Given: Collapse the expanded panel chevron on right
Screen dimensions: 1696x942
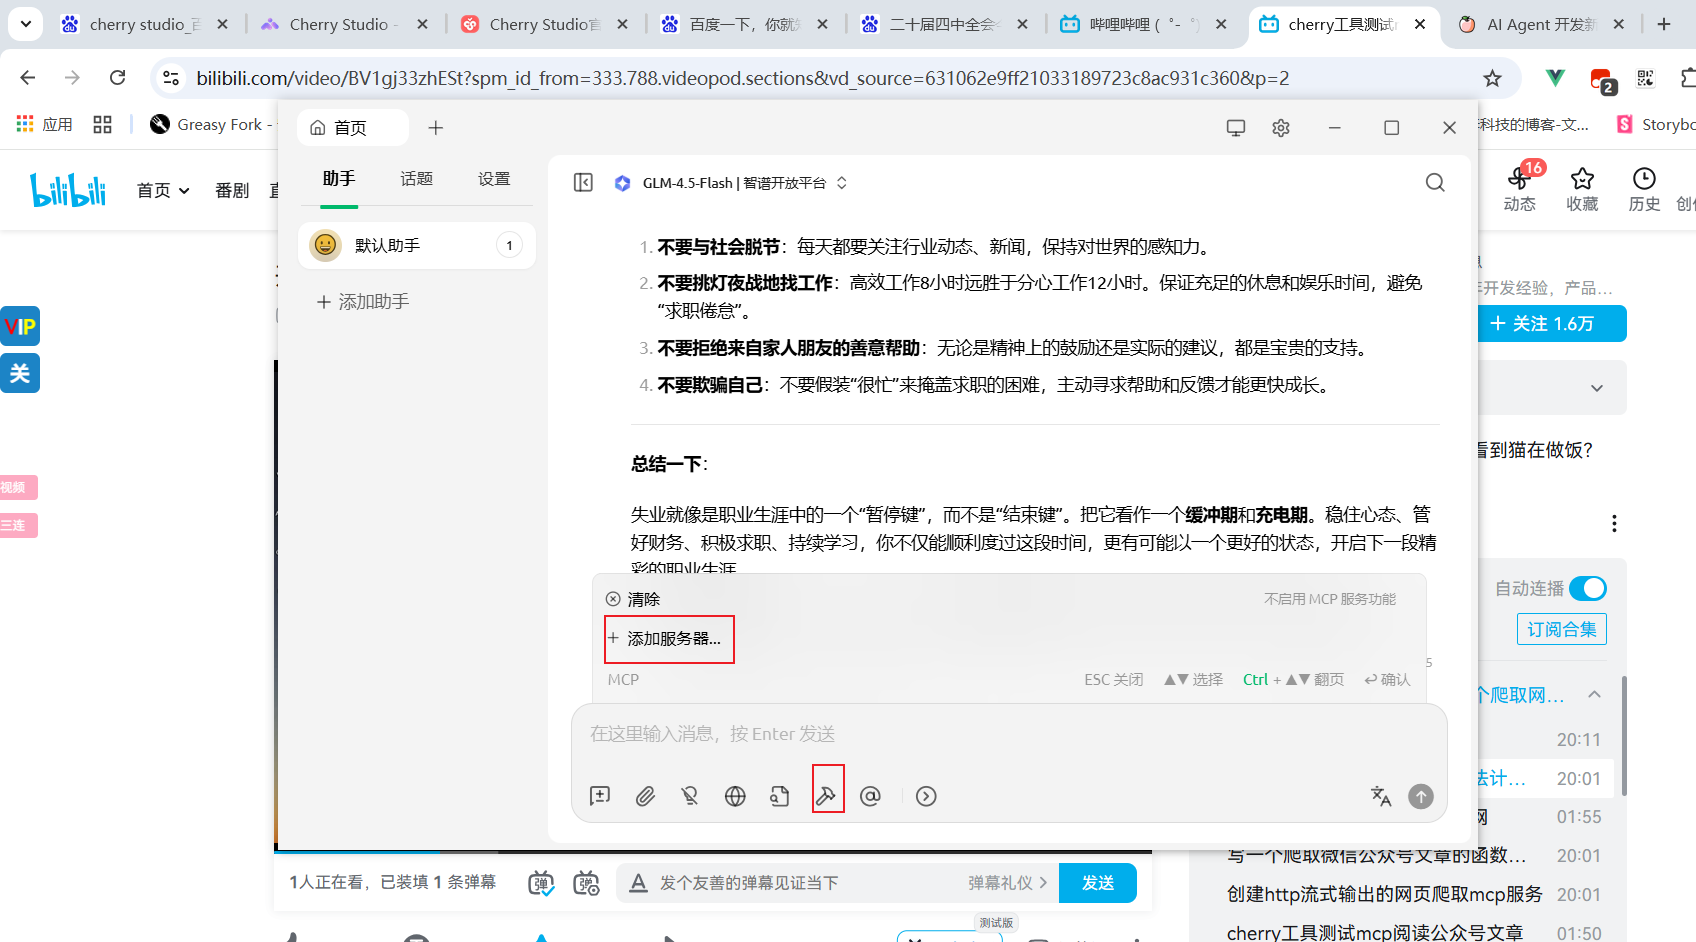Looking at the screenshot, I should click(1596, 693).
